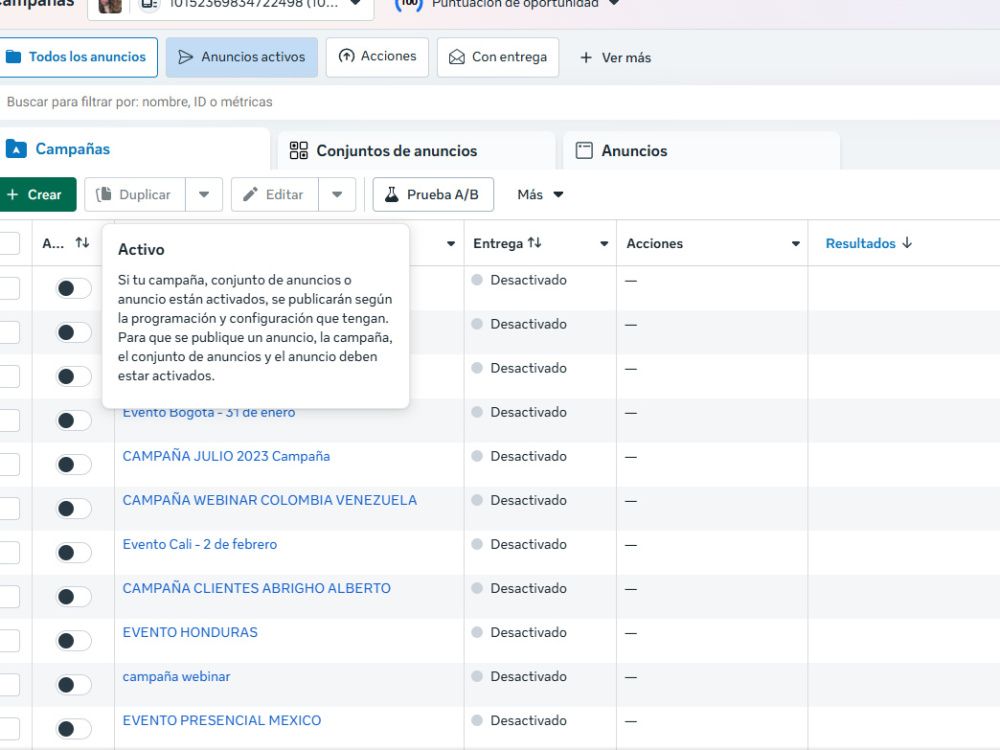Click Ver más plus option
The height and width of the screenshot is (750, 1000).
pyautogui.click(x=615, y=58)
